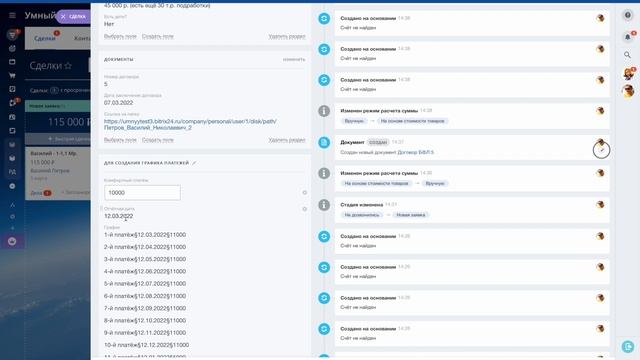Click into the 10000 input field
This screenshot has width=640, height=360.
click(x=142, y=193)
